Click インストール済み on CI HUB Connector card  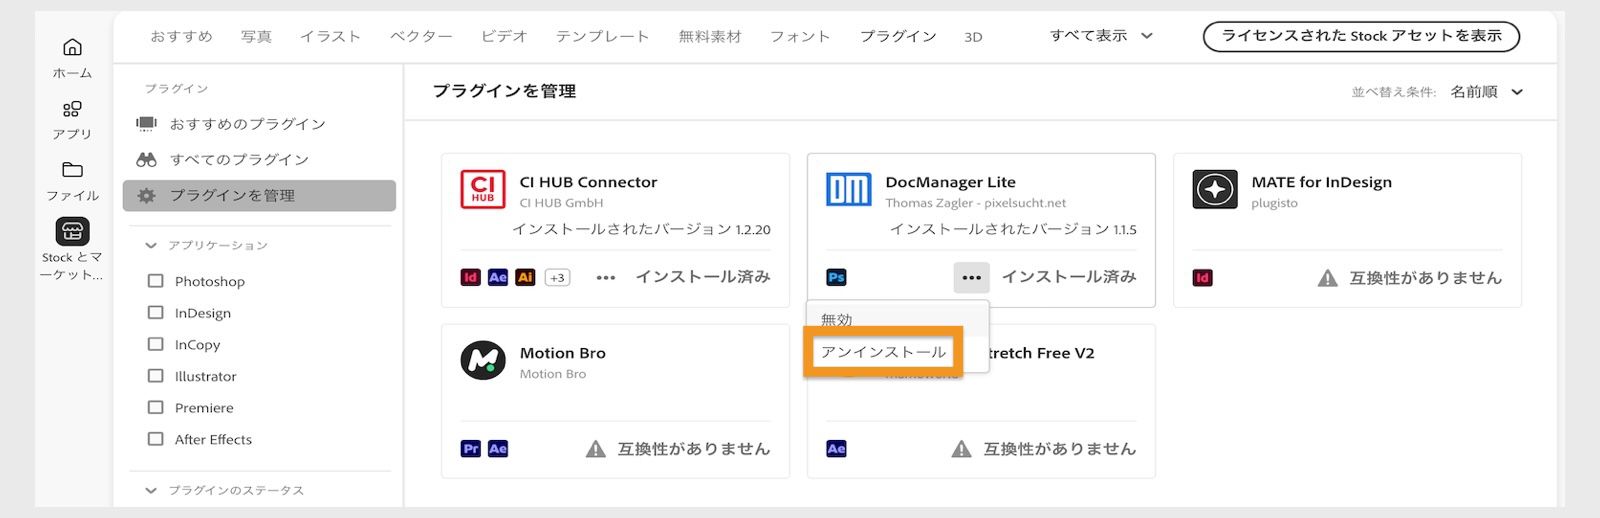703,277
